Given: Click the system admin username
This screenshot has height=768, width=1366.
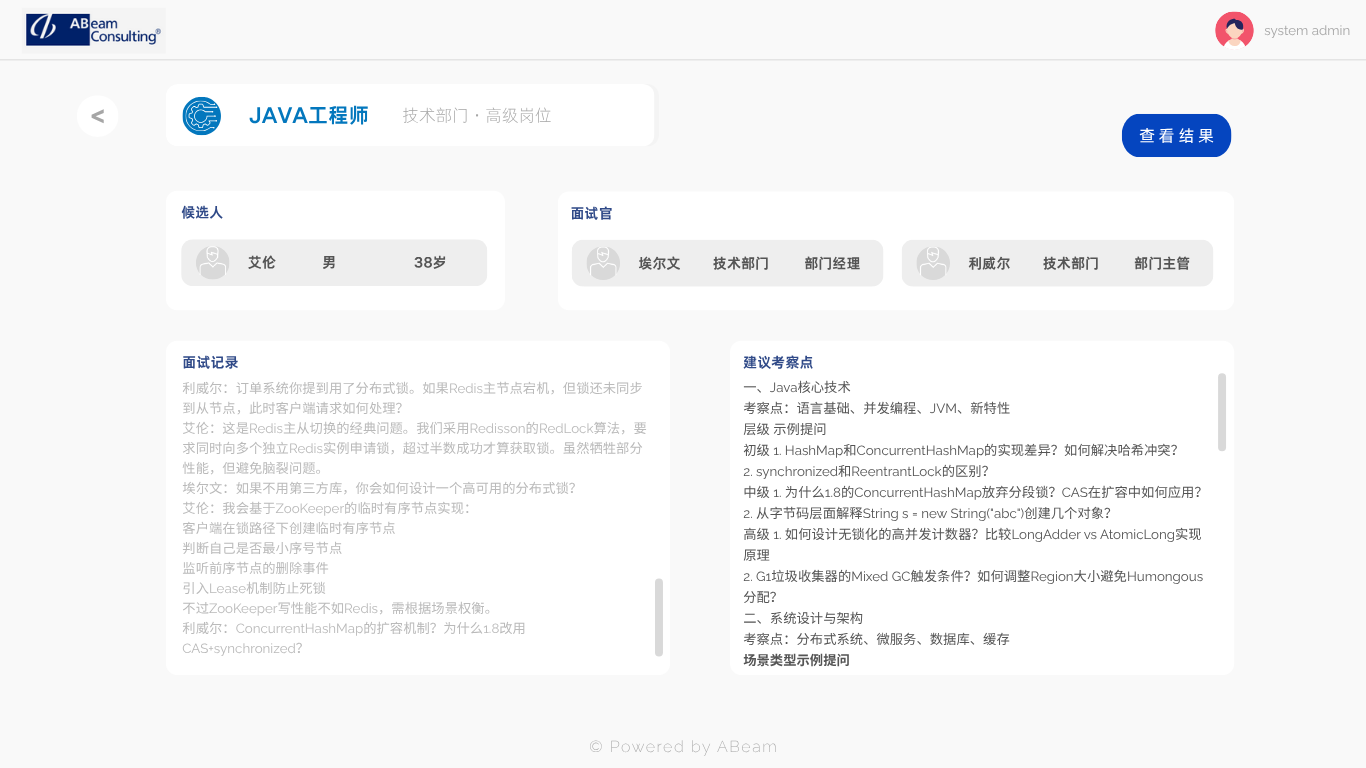Looking at the screenshot, I should 1307,31.
